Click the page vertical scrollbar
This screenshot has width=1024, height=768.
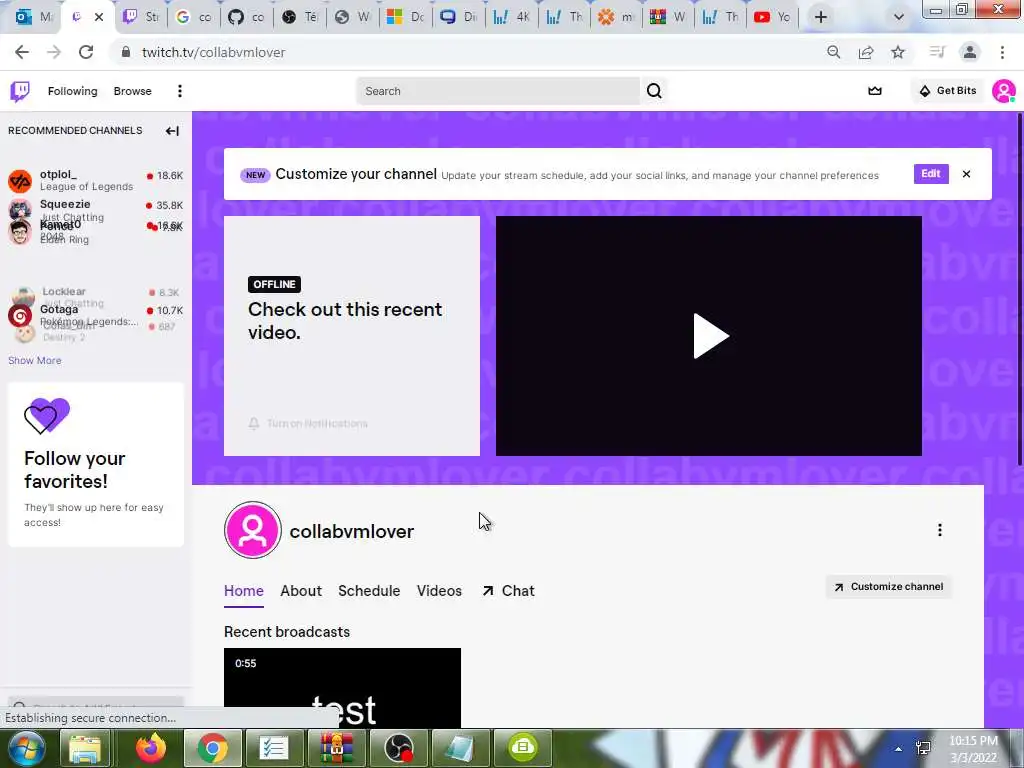pyautogui.click(x=1020, y=289)
